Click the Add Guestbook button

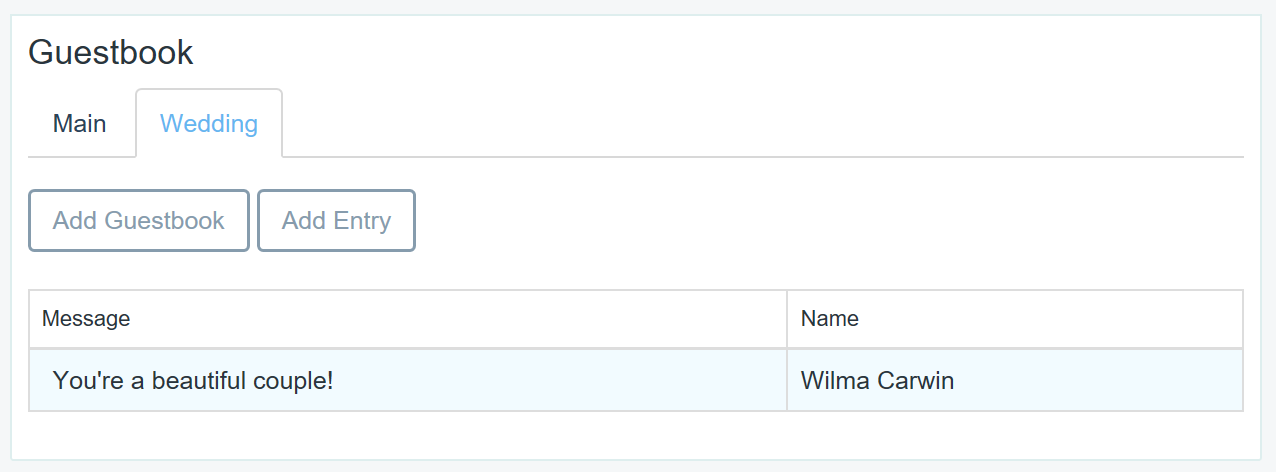coord(139,221)
